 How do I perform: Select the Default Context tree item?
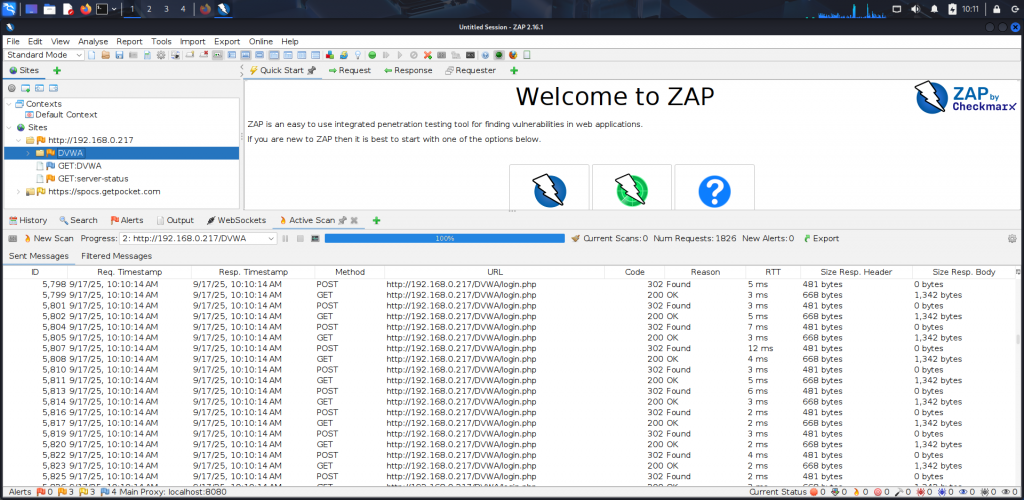pos(61,115)
